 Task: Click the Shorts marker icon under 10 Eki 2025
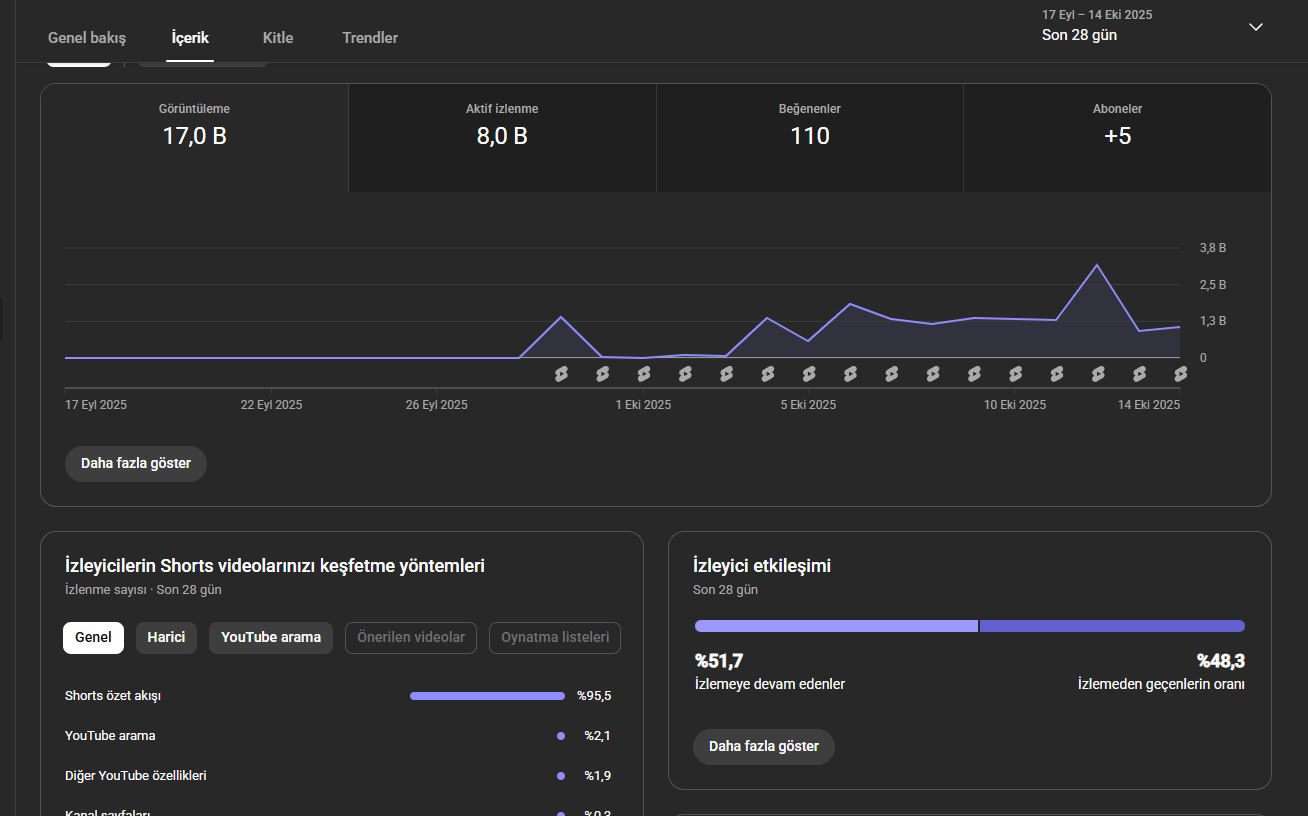[x=1016, y=374]
